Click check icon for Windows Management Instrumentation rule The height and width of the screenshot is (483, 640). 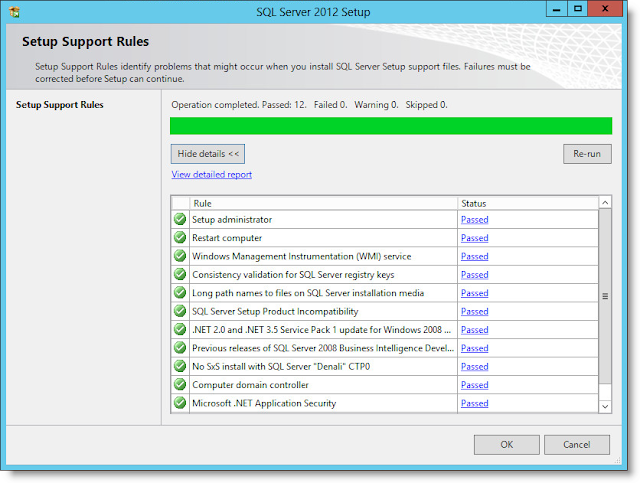(x=180, y=256)
